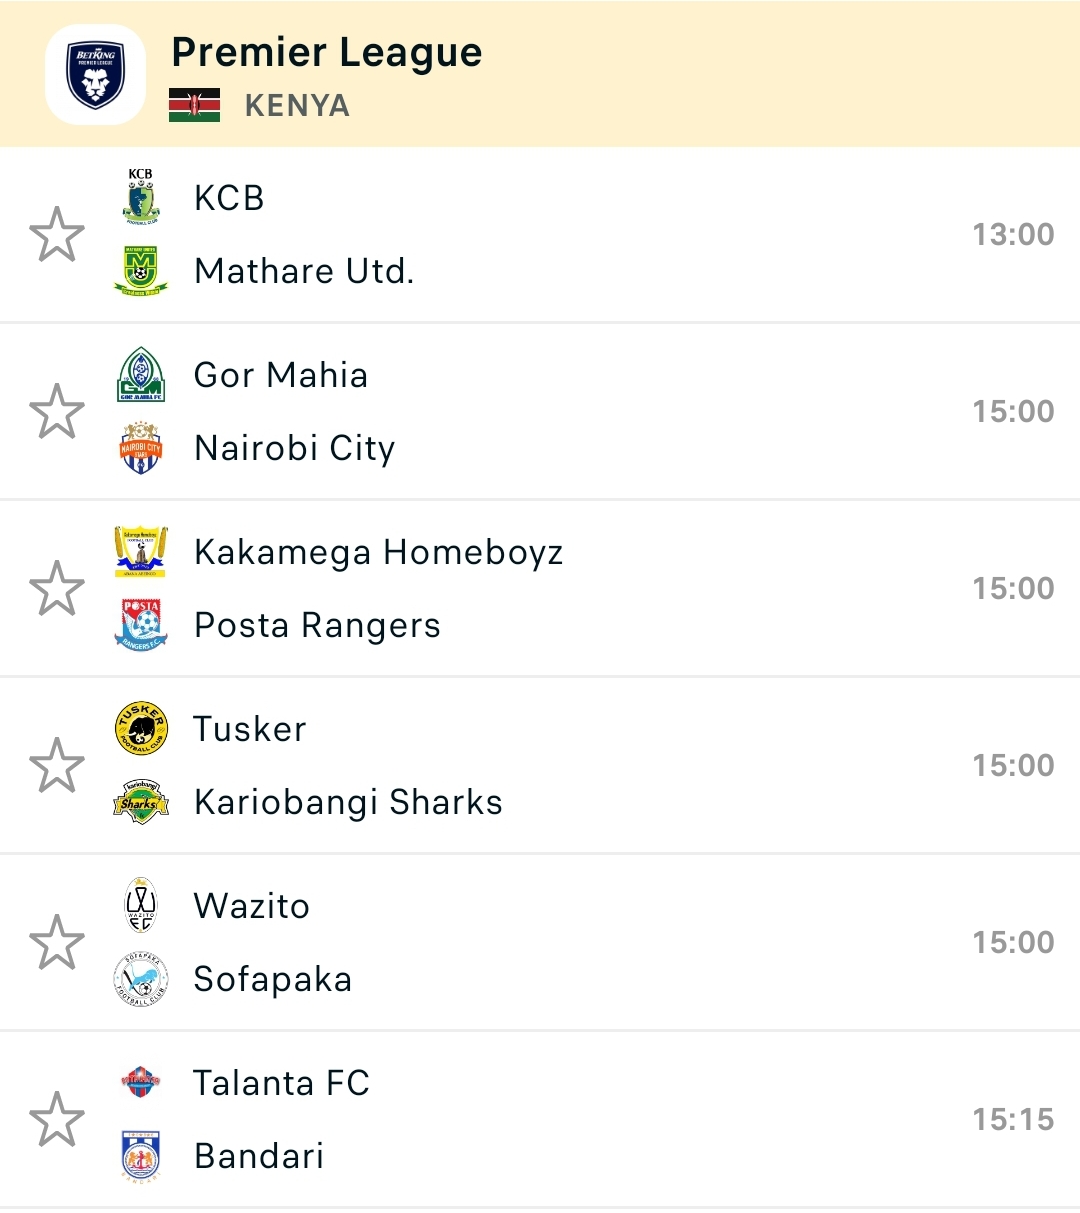Select the Tusker club logo

[x=141, y=729]
